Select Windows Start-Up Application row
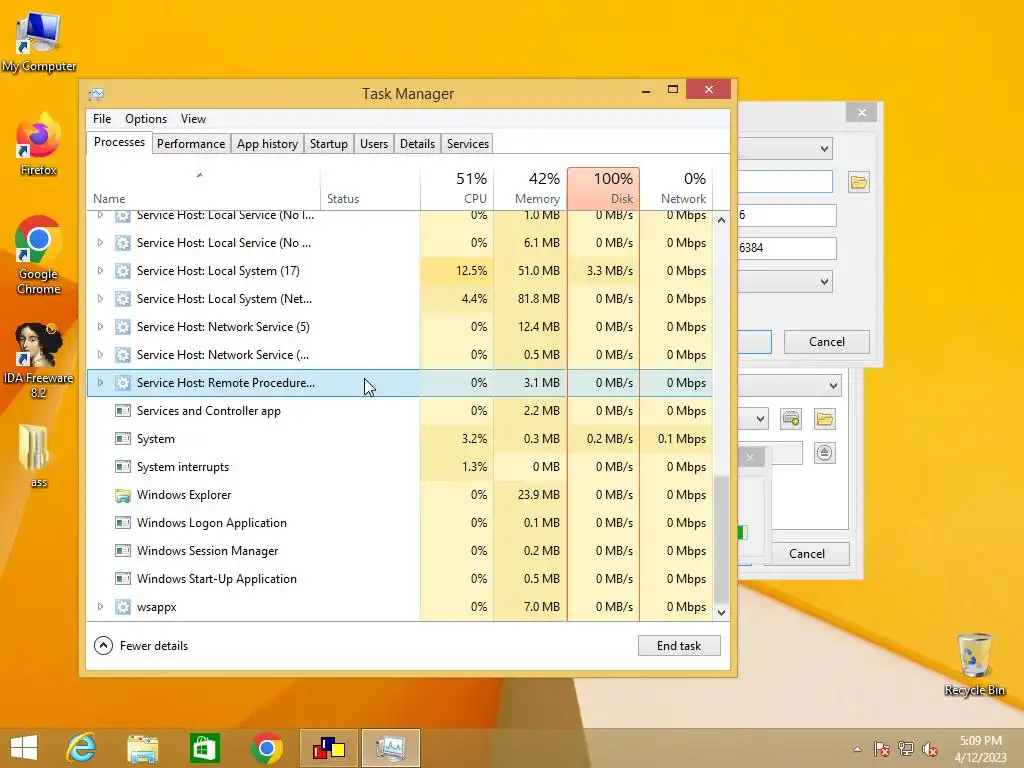Viewport: 1024px width, 768px height. (x=400, y=579)
